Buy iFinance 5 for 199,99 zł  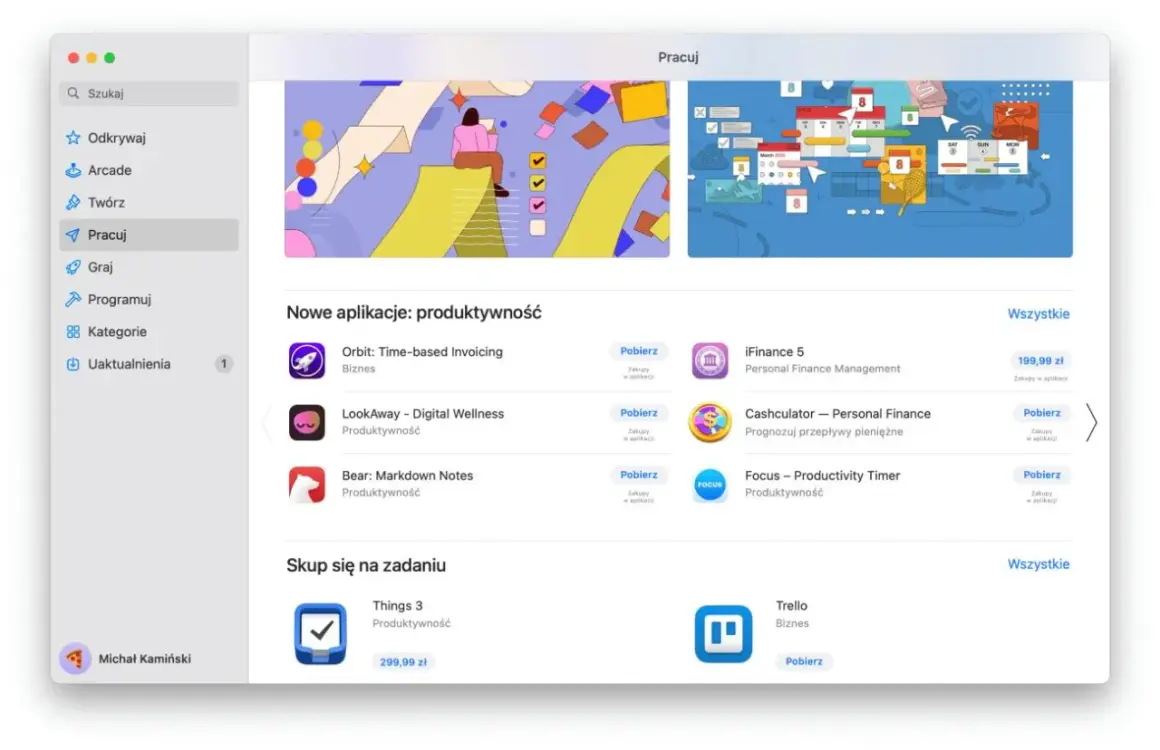(x=1040, y=361)
